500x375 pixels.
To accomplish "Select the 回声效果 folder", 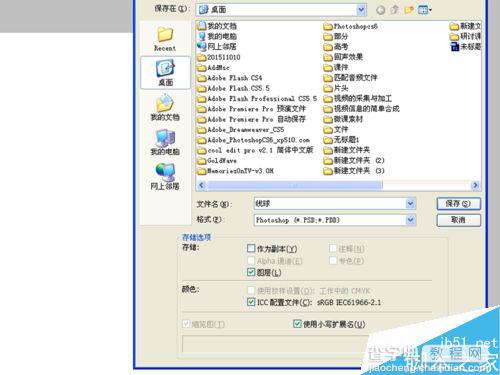I will tap(343, 57).
